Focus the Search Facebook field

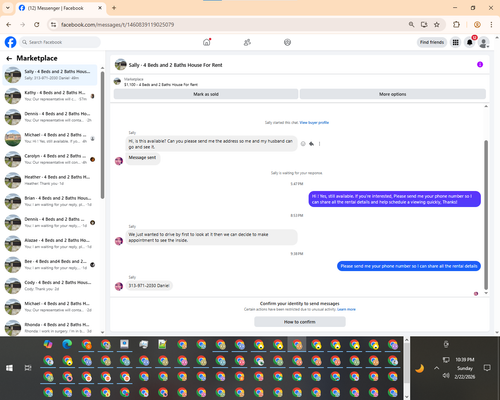(x=60, y=42)
